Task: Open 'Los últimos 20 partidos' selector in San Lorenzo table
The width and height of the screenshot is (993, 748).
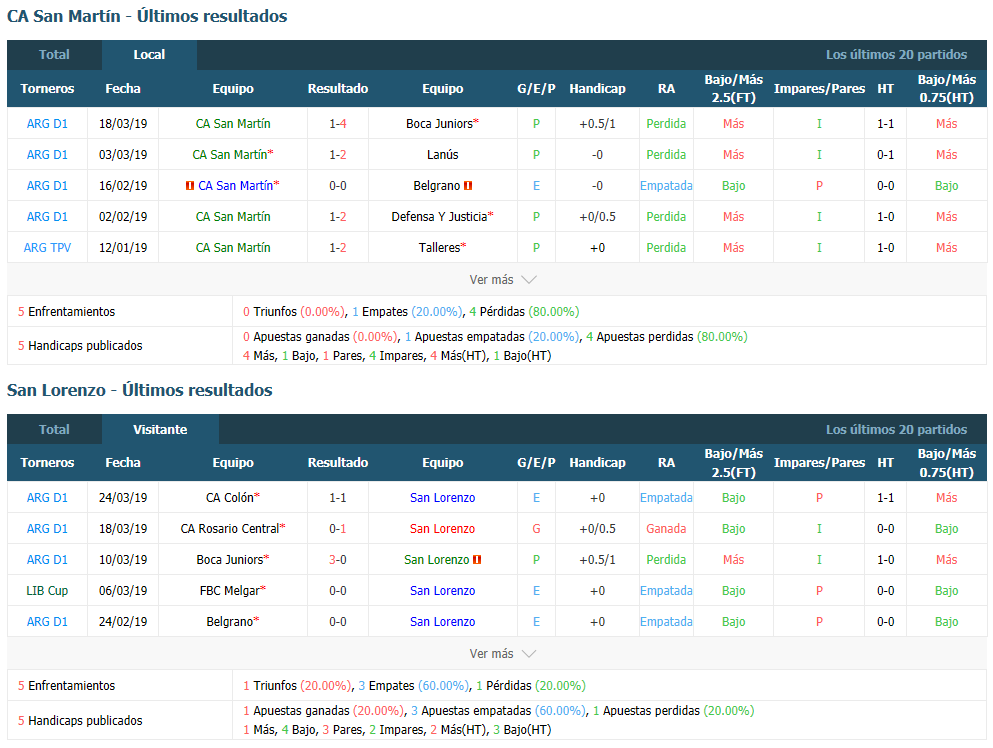Action: coord(896,429)
